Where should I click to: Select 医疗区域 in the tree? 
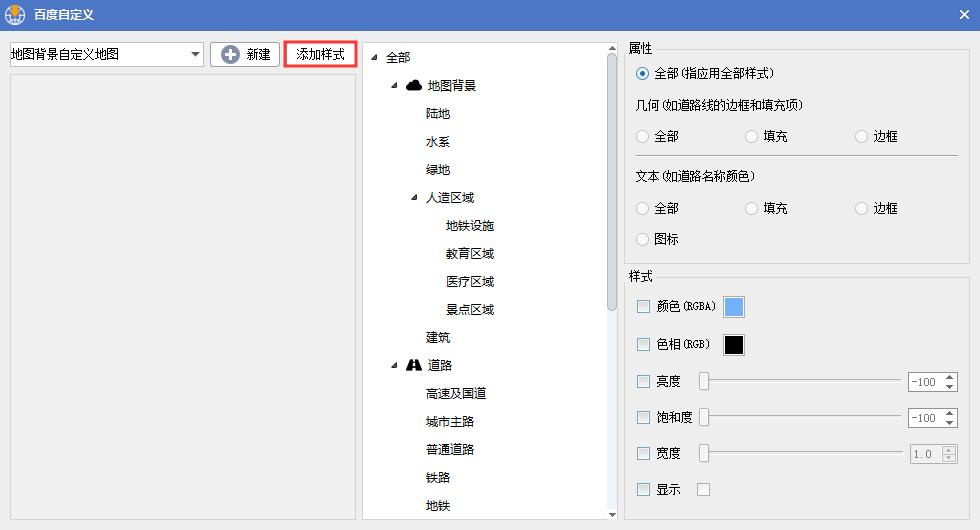pos(470,281)
